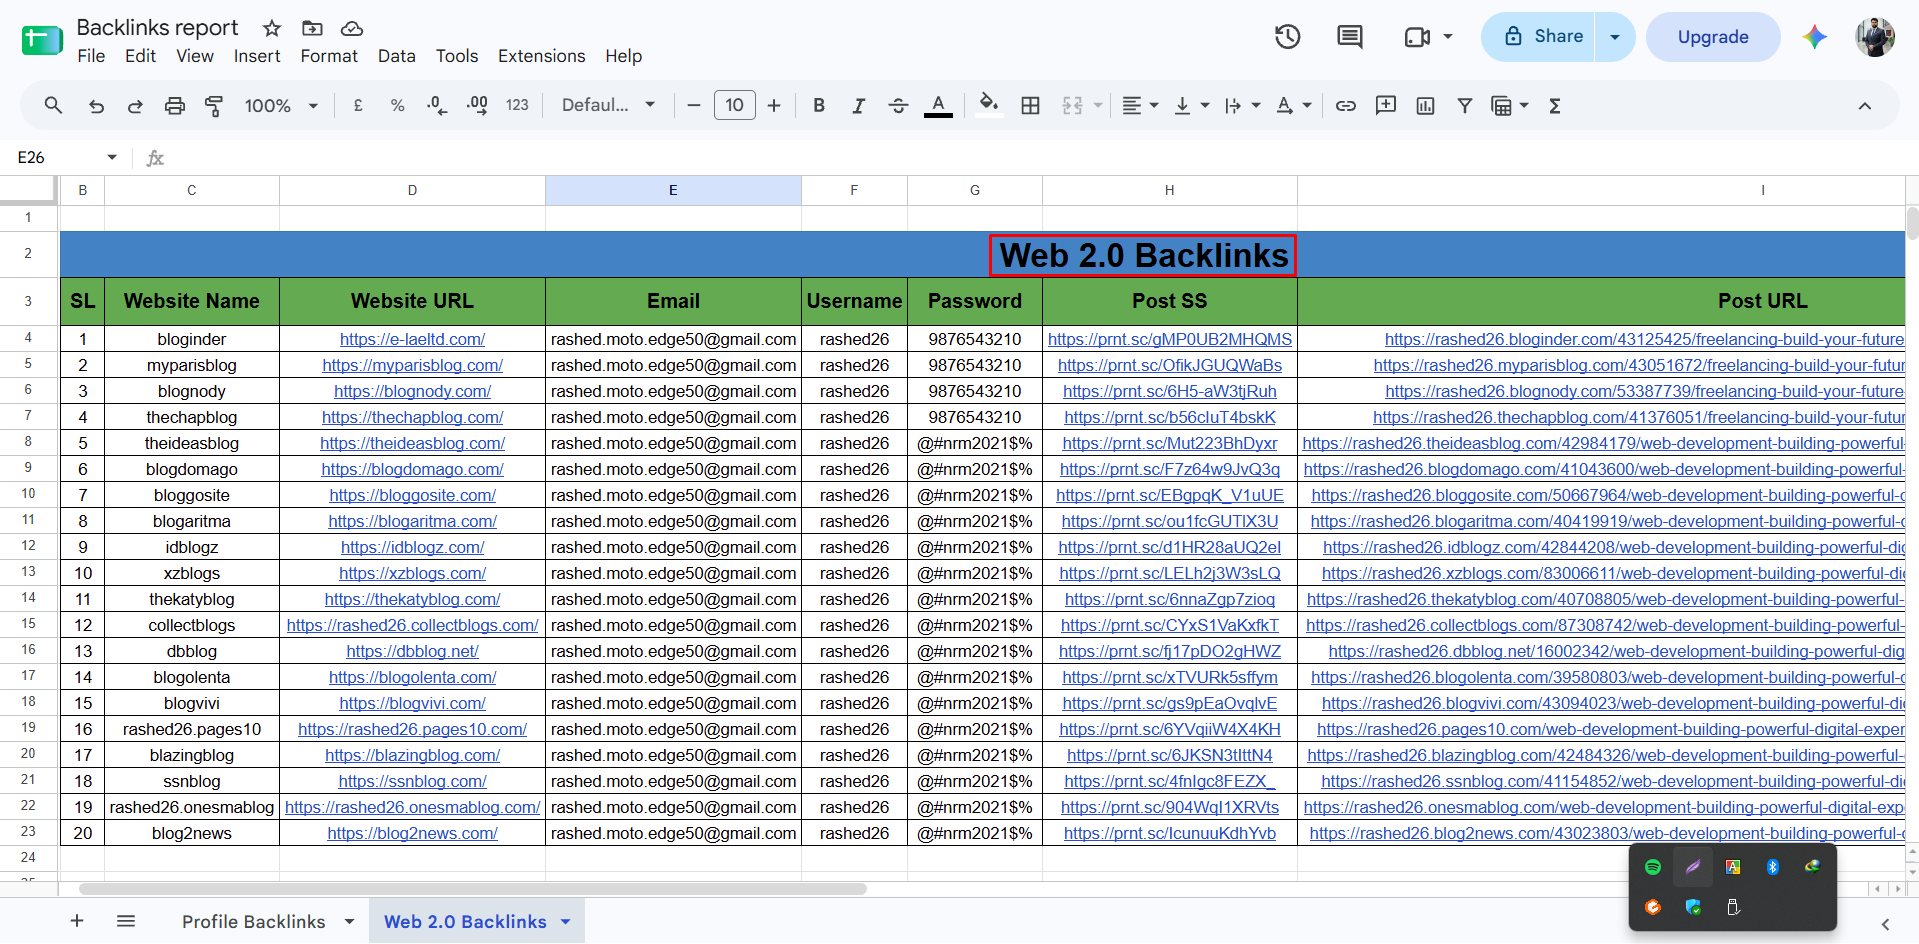Open the https://myparisblog.com/ link
Viewport: 1919px width, 944px height.
[x=412, y=366]
